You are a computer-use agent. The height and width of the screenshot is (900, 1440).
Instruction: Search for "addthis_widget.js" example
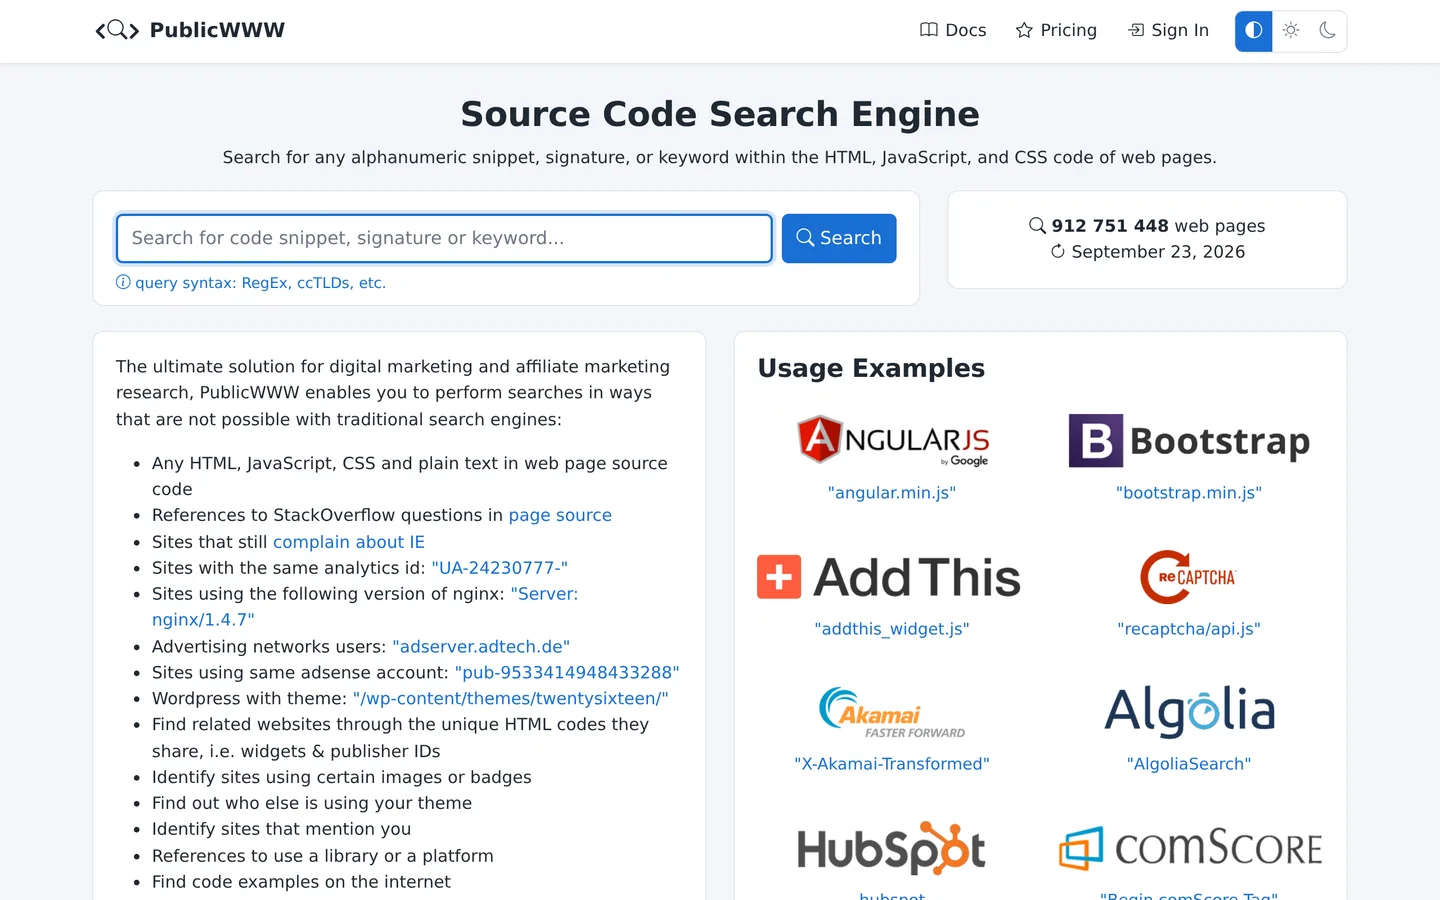(x=892, y=629)
